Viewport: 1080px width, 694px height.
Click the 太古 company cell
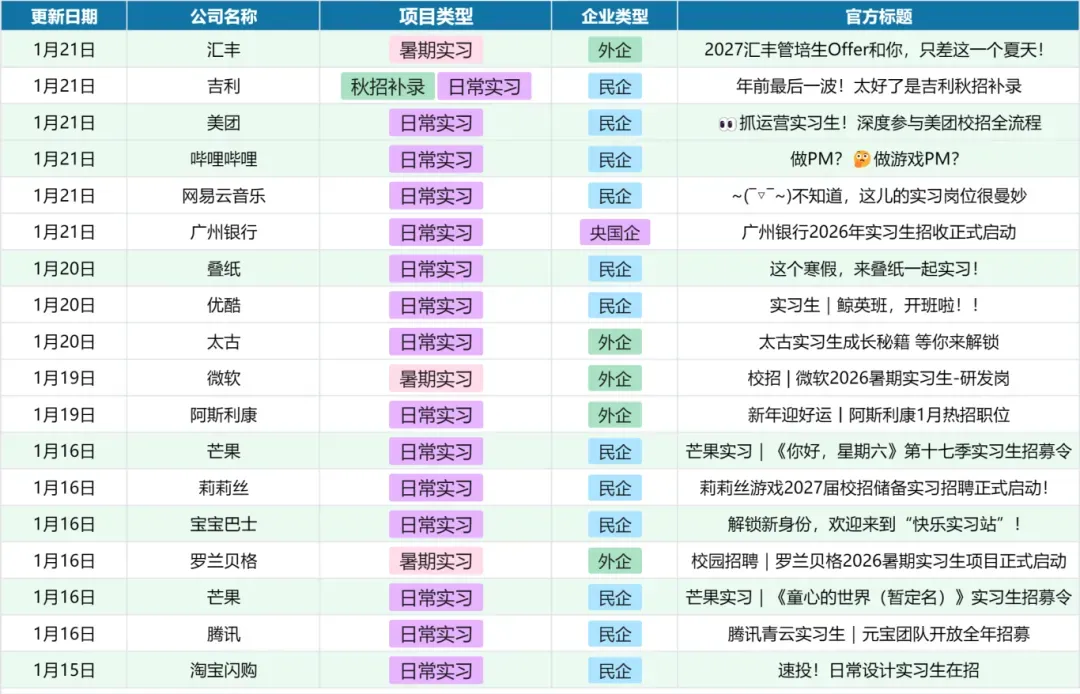point(223,341)
